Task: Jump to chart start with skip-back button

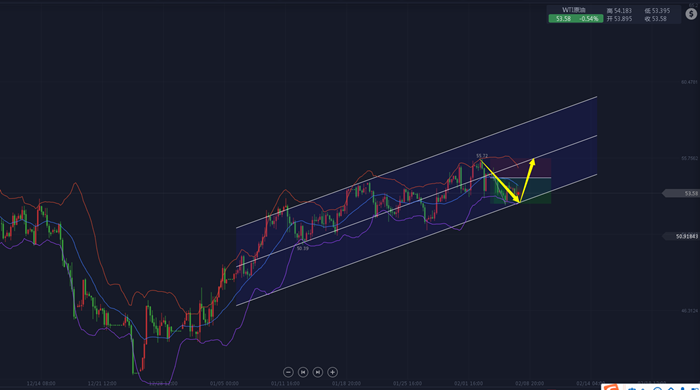Action: (x=303, y=372)
